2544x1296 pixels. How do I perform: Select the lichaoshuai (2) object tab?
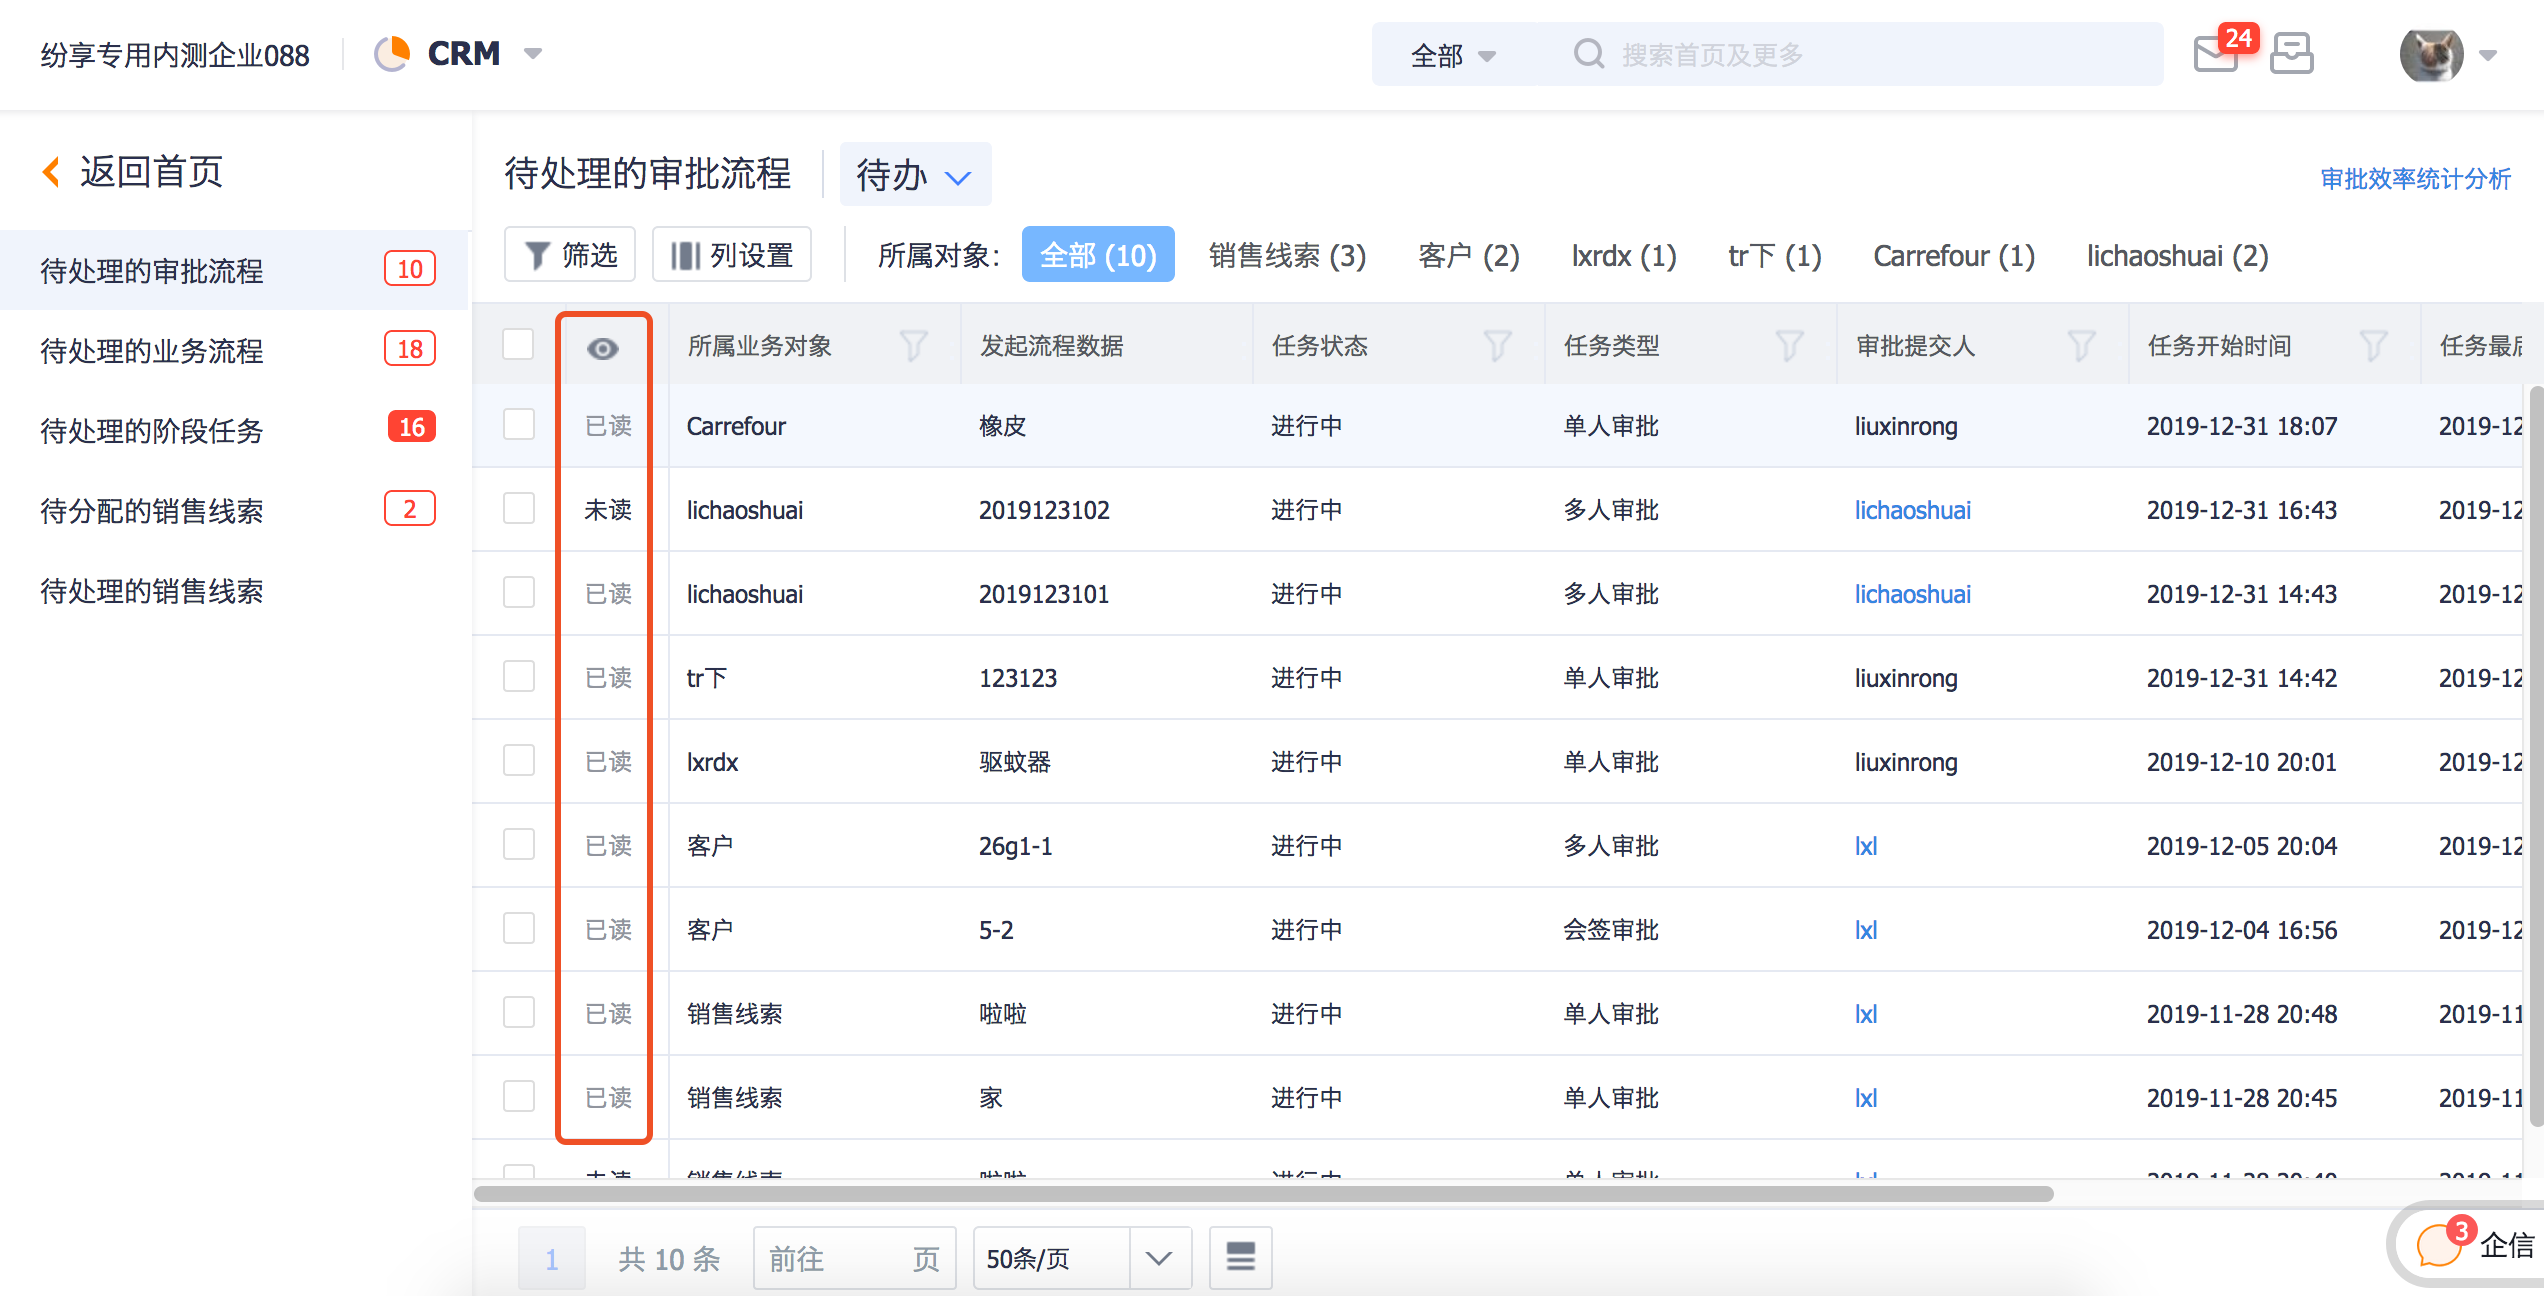tap(2177, 256)
